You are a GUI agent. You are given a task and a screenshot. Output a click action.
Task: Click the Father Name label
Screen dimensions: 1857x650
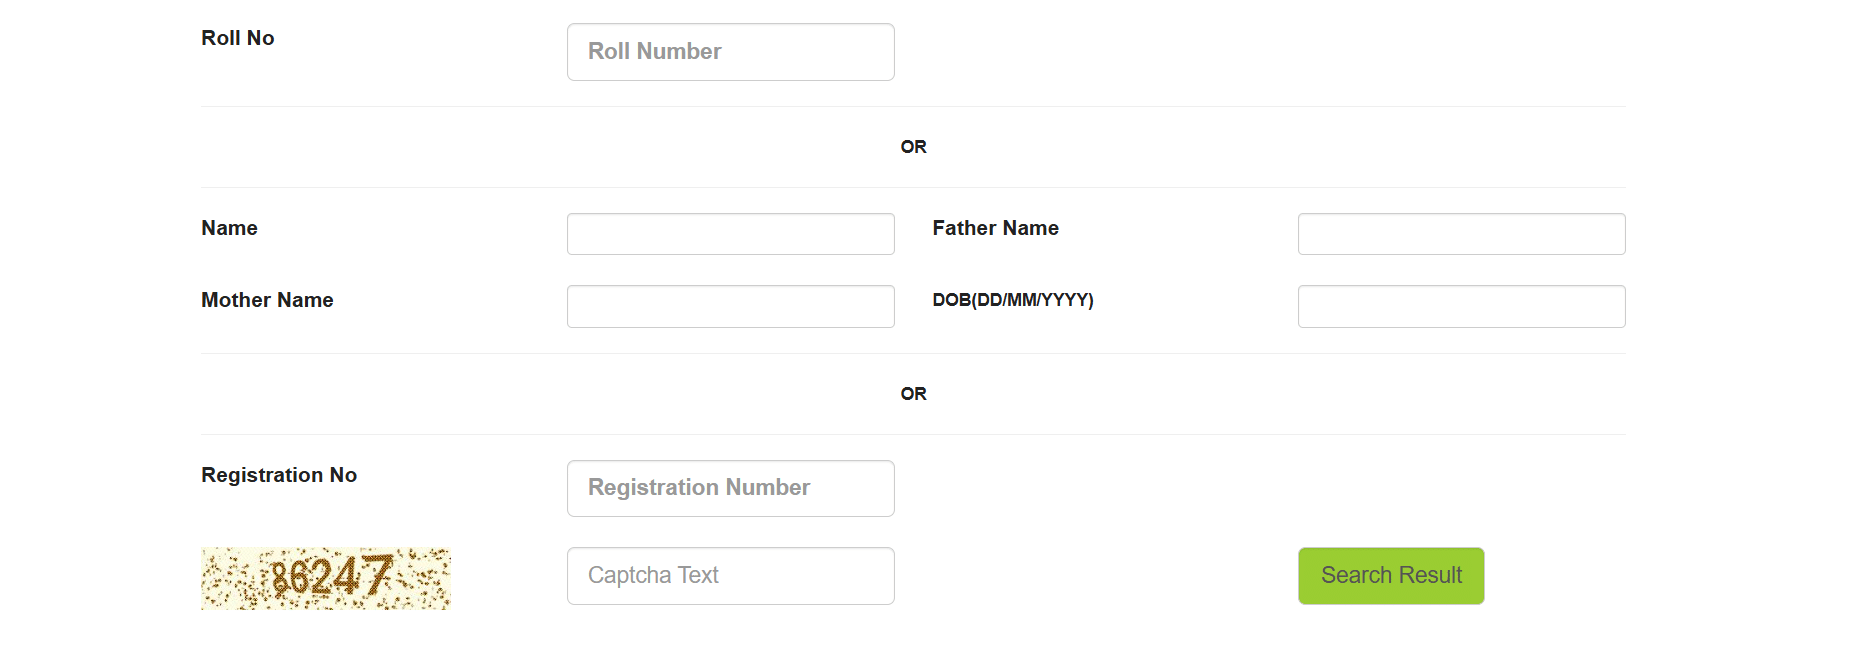(995, 228)
